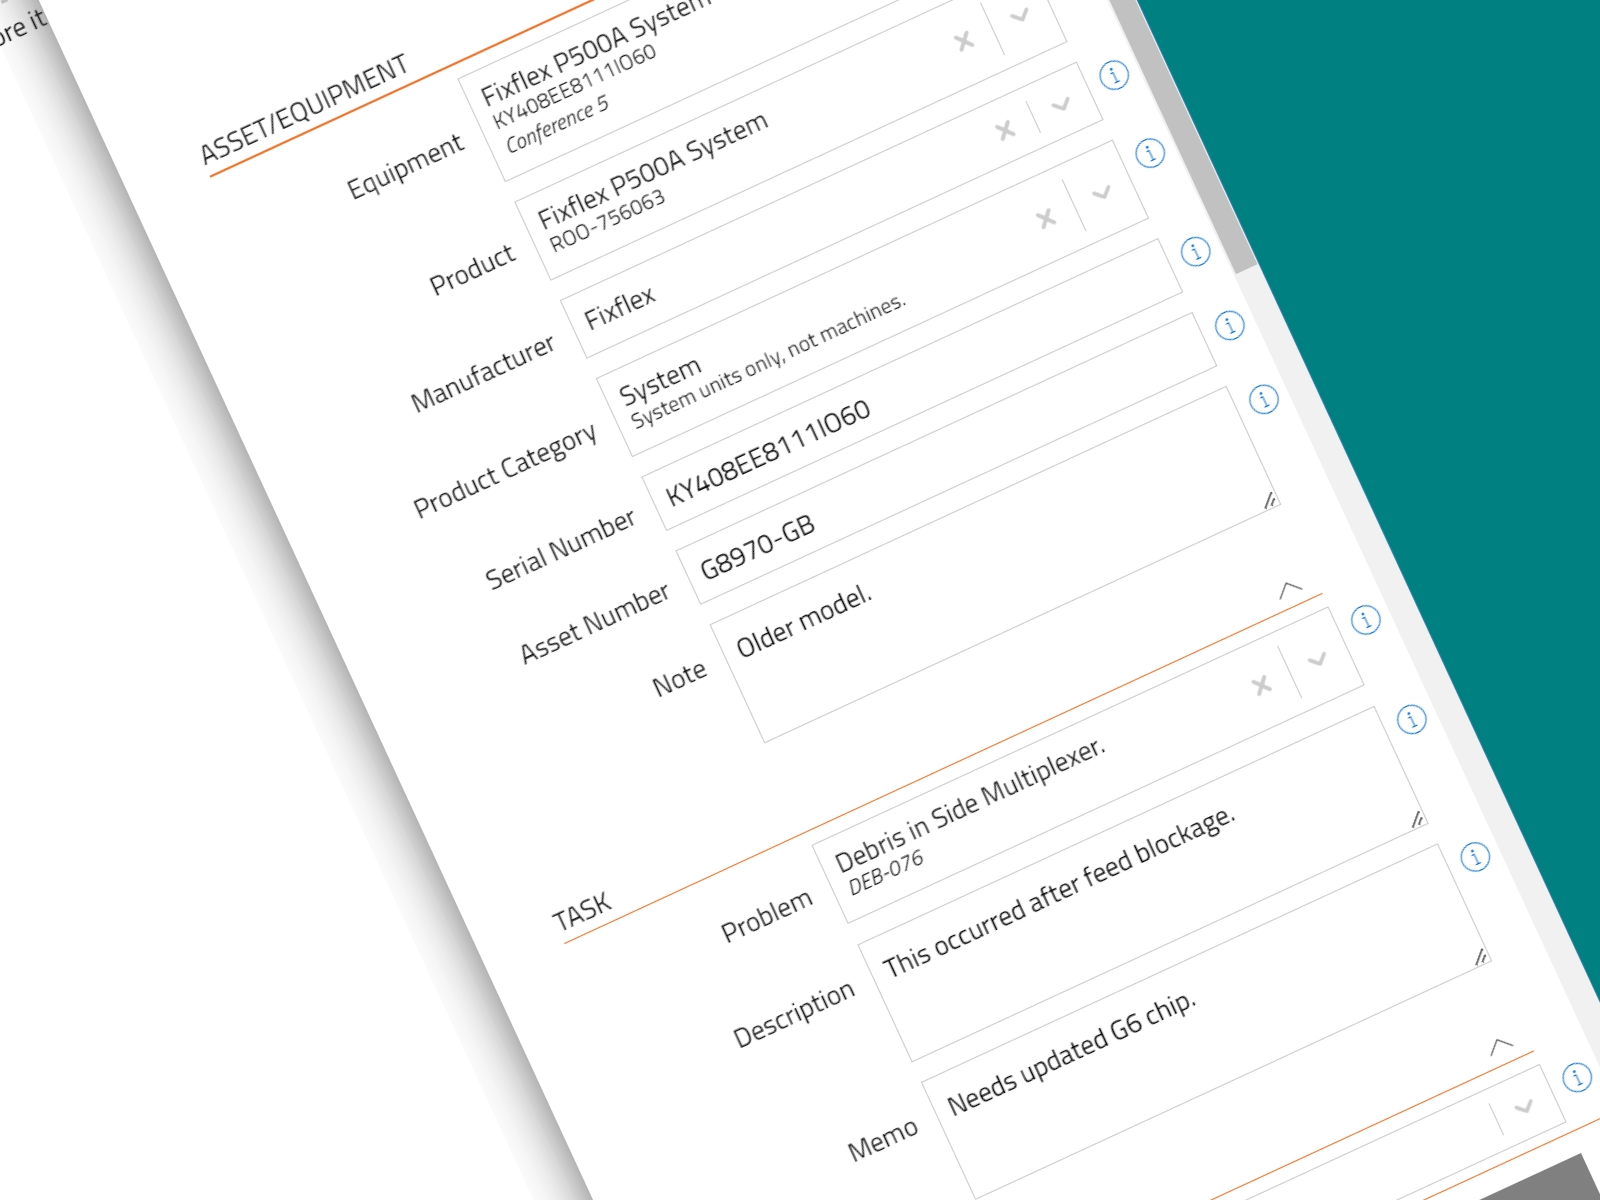Click the ASSET/EQUIPMENT section heading
The height and width of the screenshot is (1200, 1600).
point(303,109)
